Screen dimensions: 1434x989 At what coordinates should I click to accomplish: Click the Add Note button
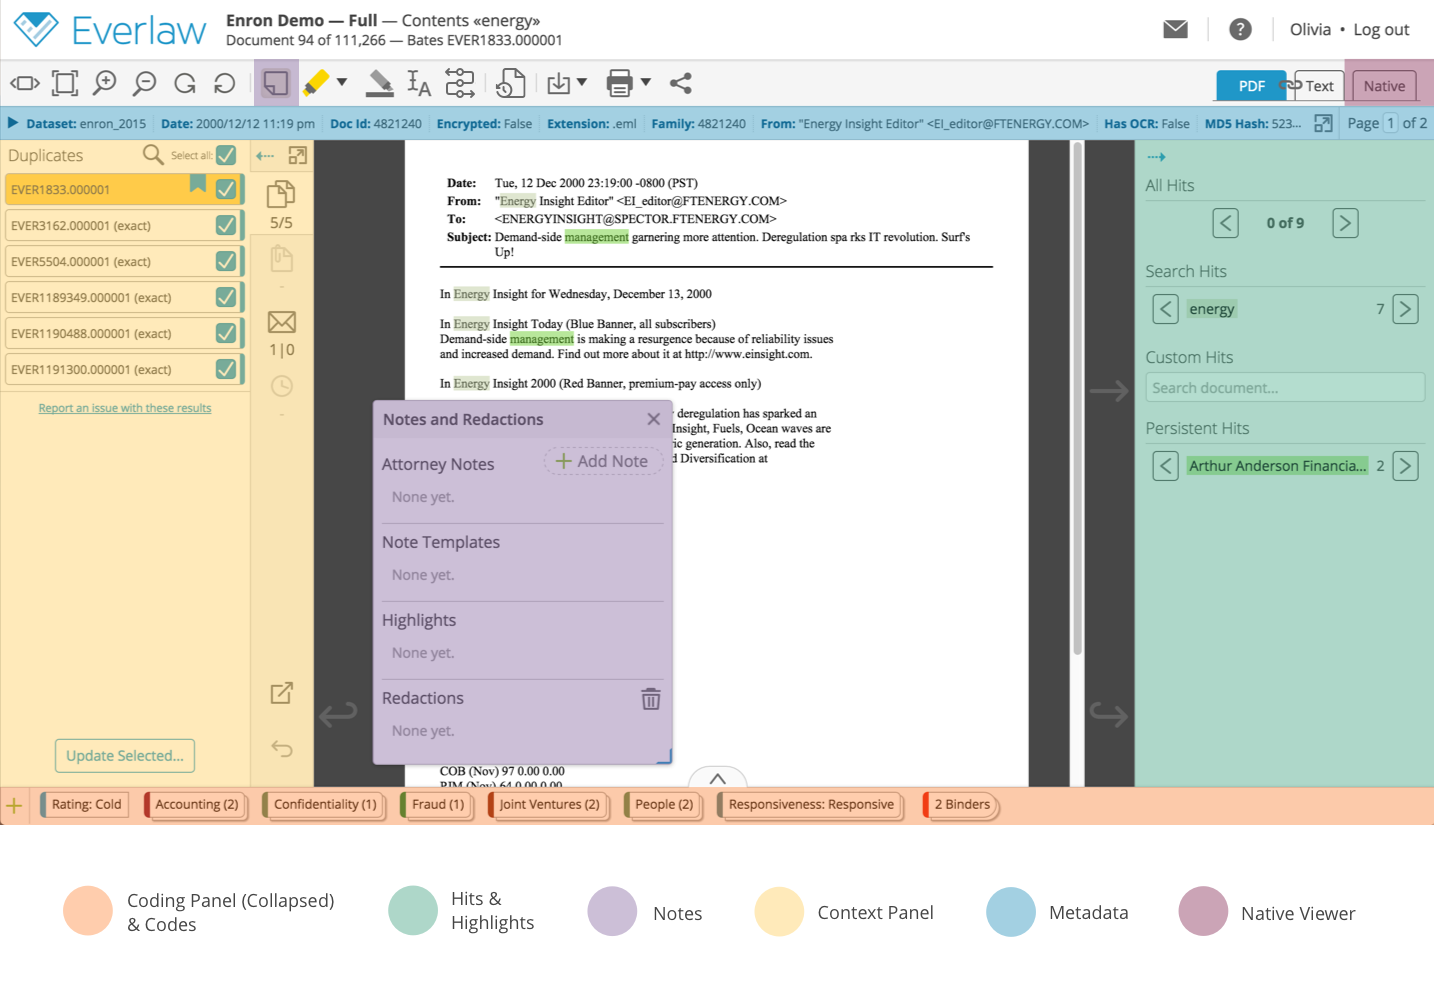(x=603, y=461)
